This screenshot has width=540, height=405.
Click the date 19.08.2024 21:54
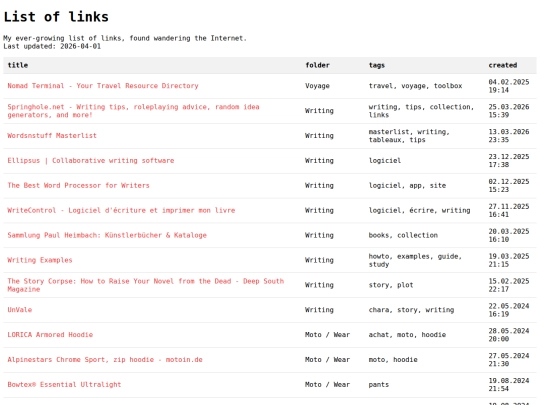click(509, 384)
